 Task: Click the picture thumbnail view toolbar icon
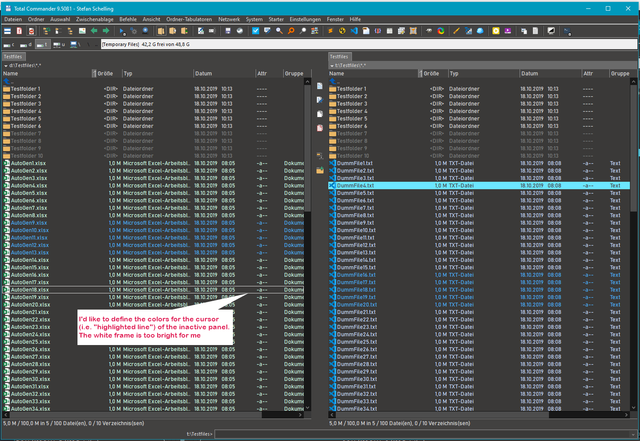point(82,31)
